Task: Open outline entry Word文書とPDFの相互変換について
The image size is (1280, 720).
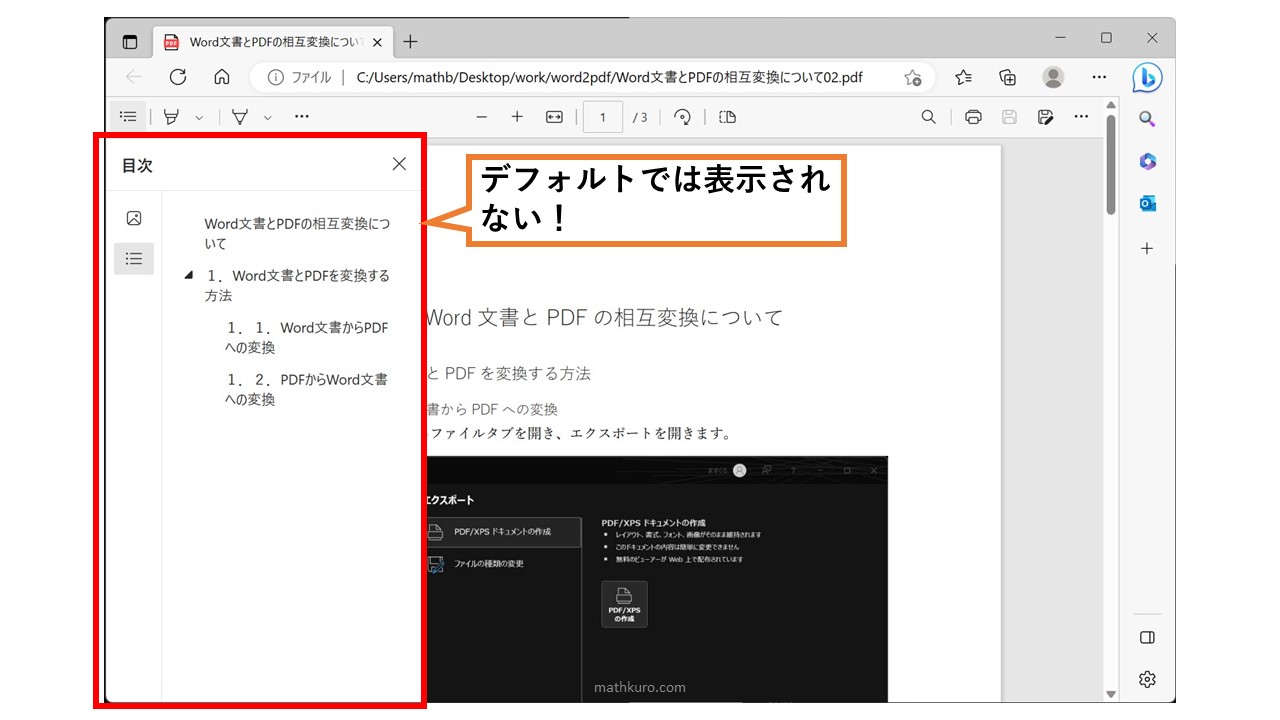Action: coord(296,234)
